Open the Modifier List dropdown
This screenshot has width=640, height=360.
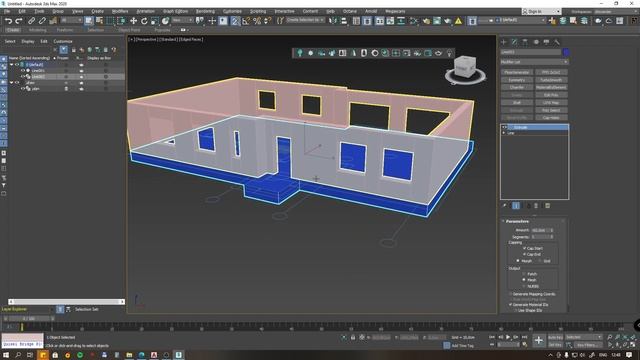click(x=534, y=62)
